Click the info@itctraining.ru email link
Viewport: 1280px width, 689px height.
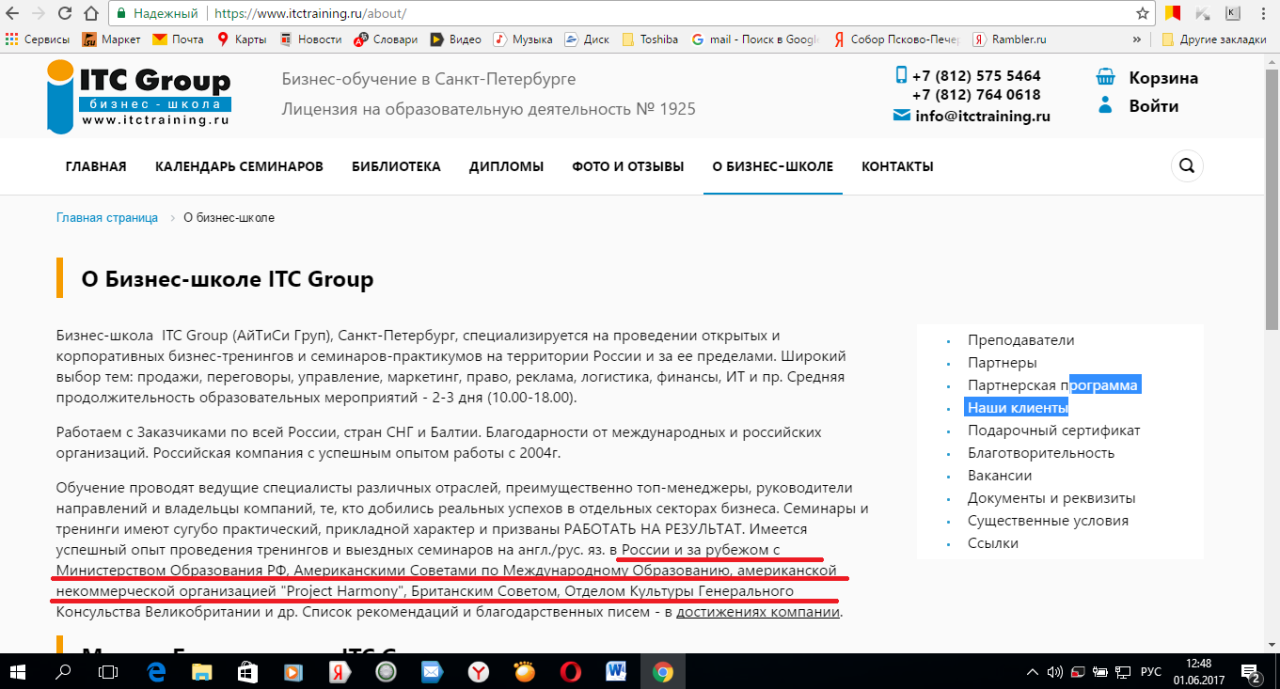click(982, 116)
